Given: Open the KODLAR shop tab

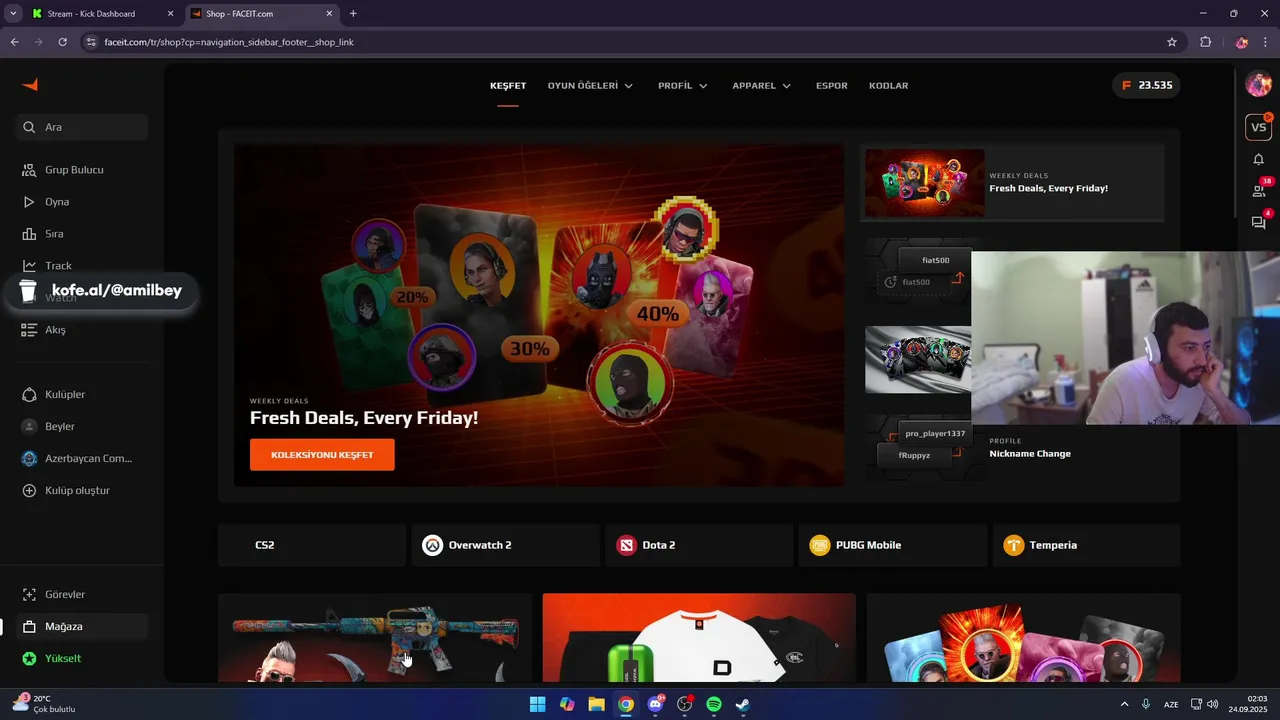Looking at the screenshot, I should [889, 86].
